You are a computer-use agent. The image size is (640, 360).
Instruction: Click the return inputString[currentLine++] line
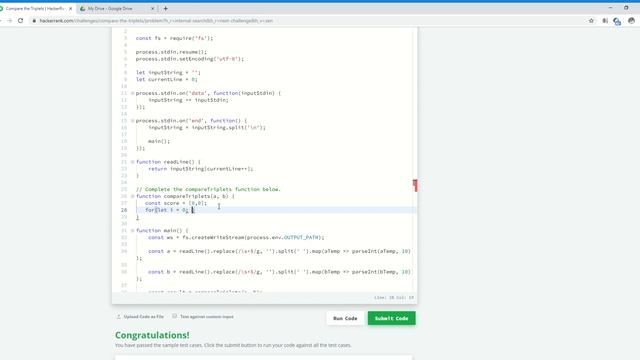coord(200,169)
